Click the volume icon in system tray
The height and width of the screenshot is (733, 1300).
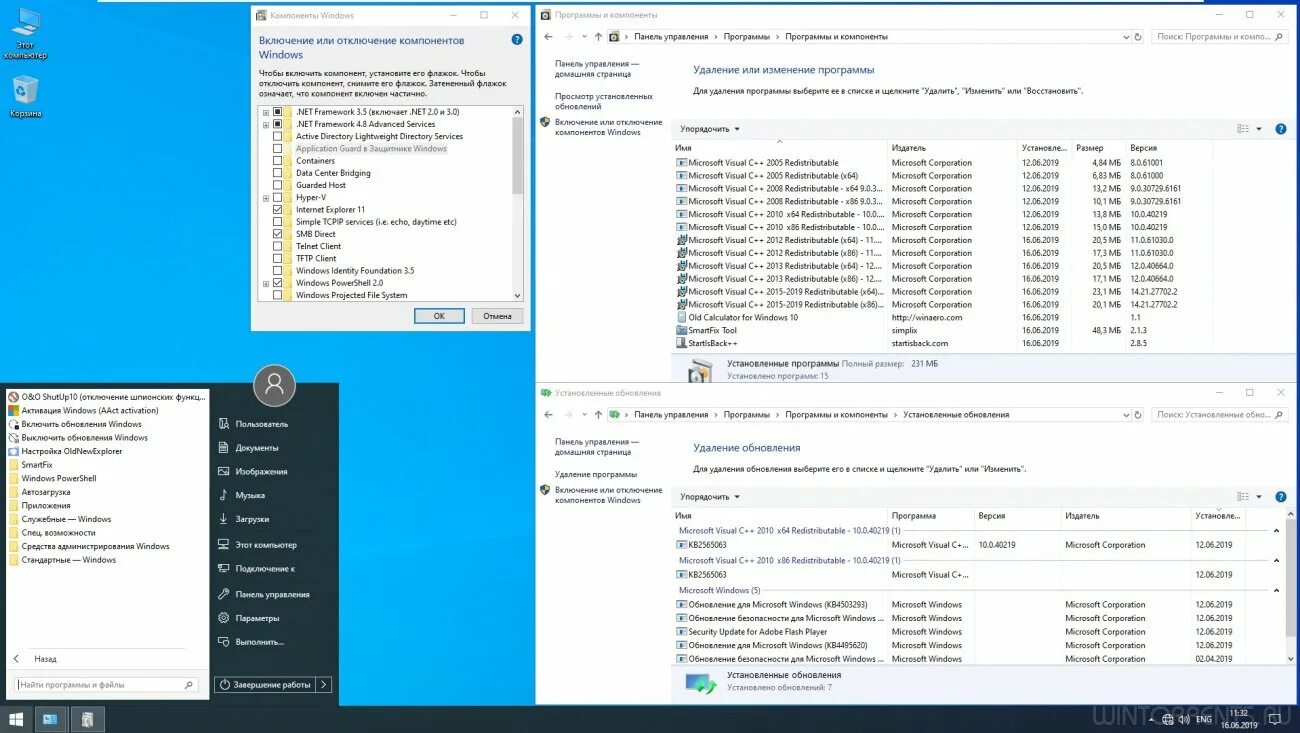pyautogui.click(x=1183, y=719)
